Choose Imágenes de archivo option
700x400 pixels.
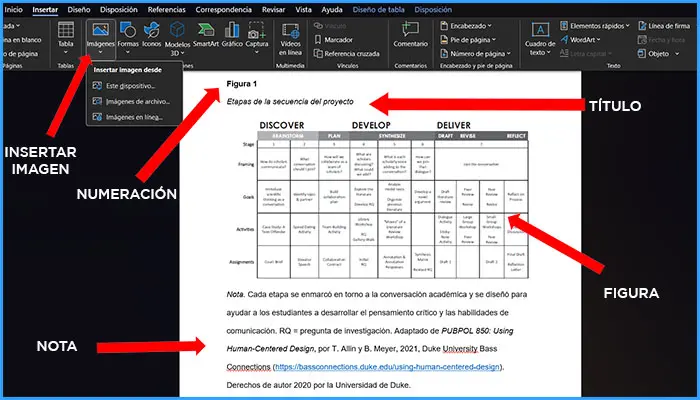[x=131, y=101]
